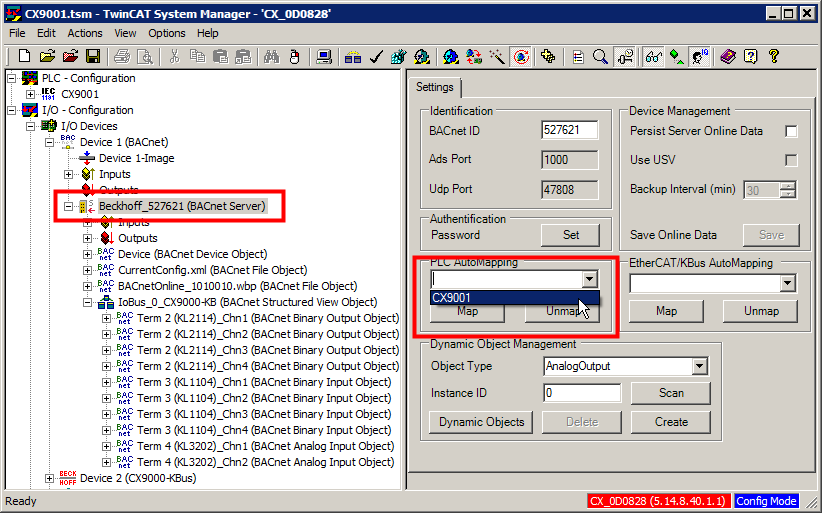The height and width of the screenshot is (513, 822).
Task: Open the File menu
Action: click(17, 33)
